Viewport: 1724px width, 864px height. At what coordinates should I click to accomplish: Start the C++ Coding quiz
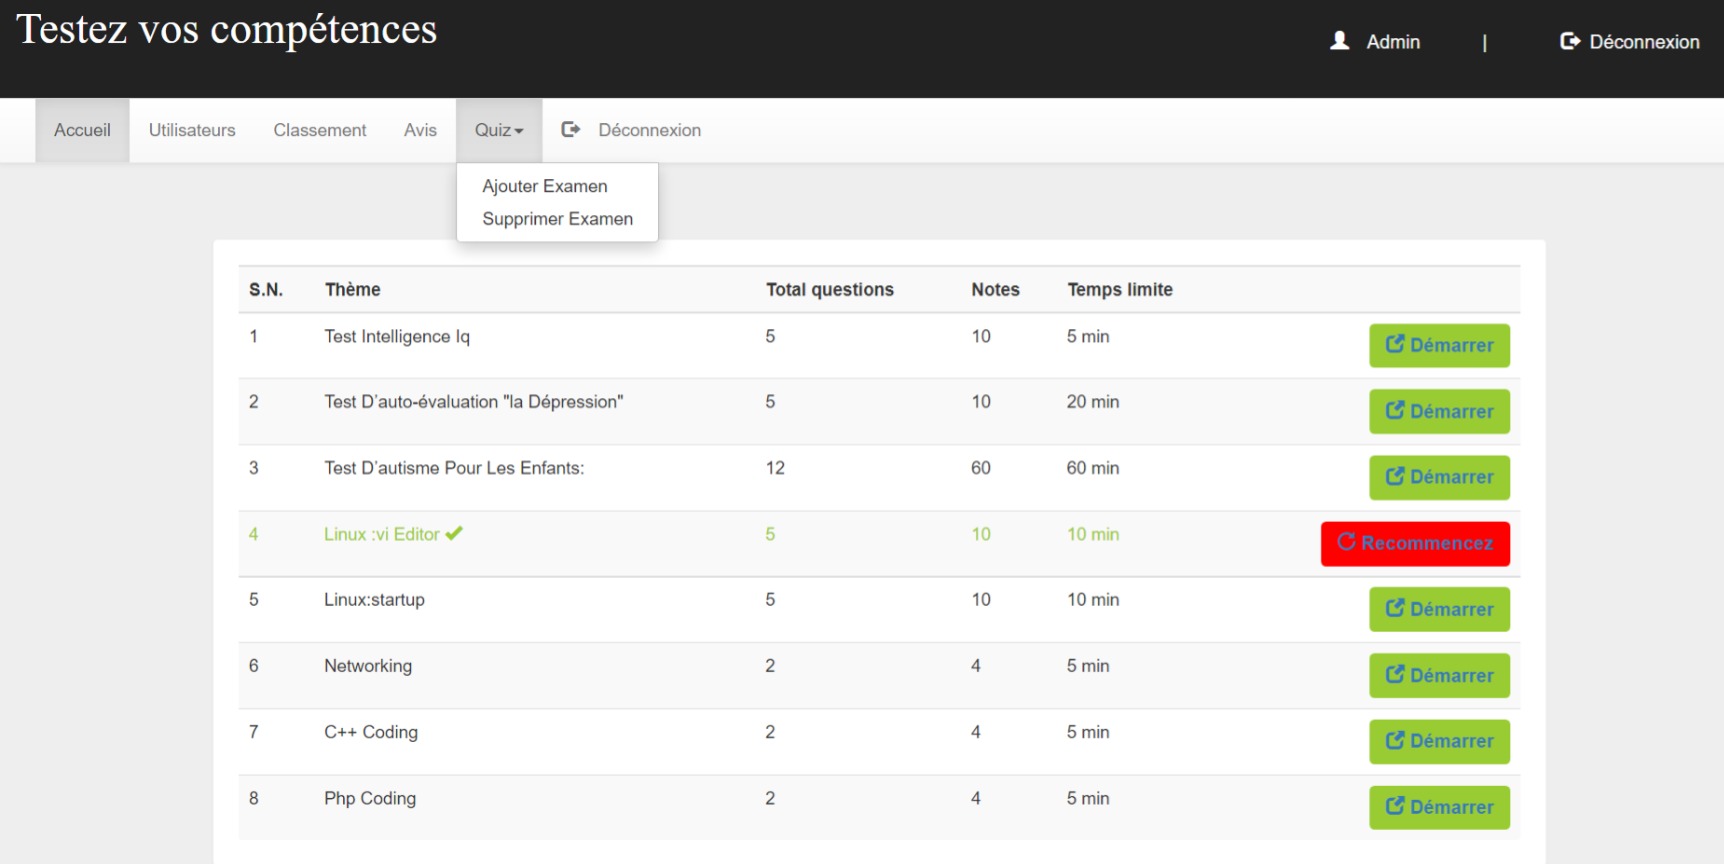coord(1439,741)
